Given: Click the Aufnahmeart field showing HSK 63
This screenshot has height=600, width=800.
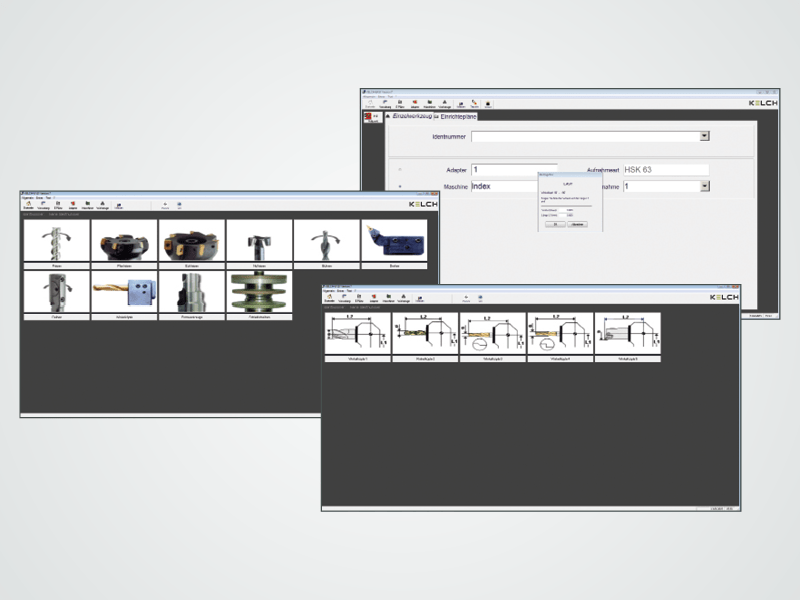Looking at the screenshot, I should (666, 170).
